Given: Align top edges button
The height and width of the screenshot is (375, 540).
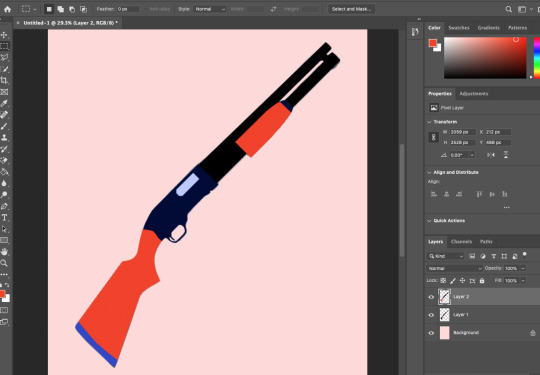Looking at the screenshot, I should pyautogui.click(x=479, y=194).
